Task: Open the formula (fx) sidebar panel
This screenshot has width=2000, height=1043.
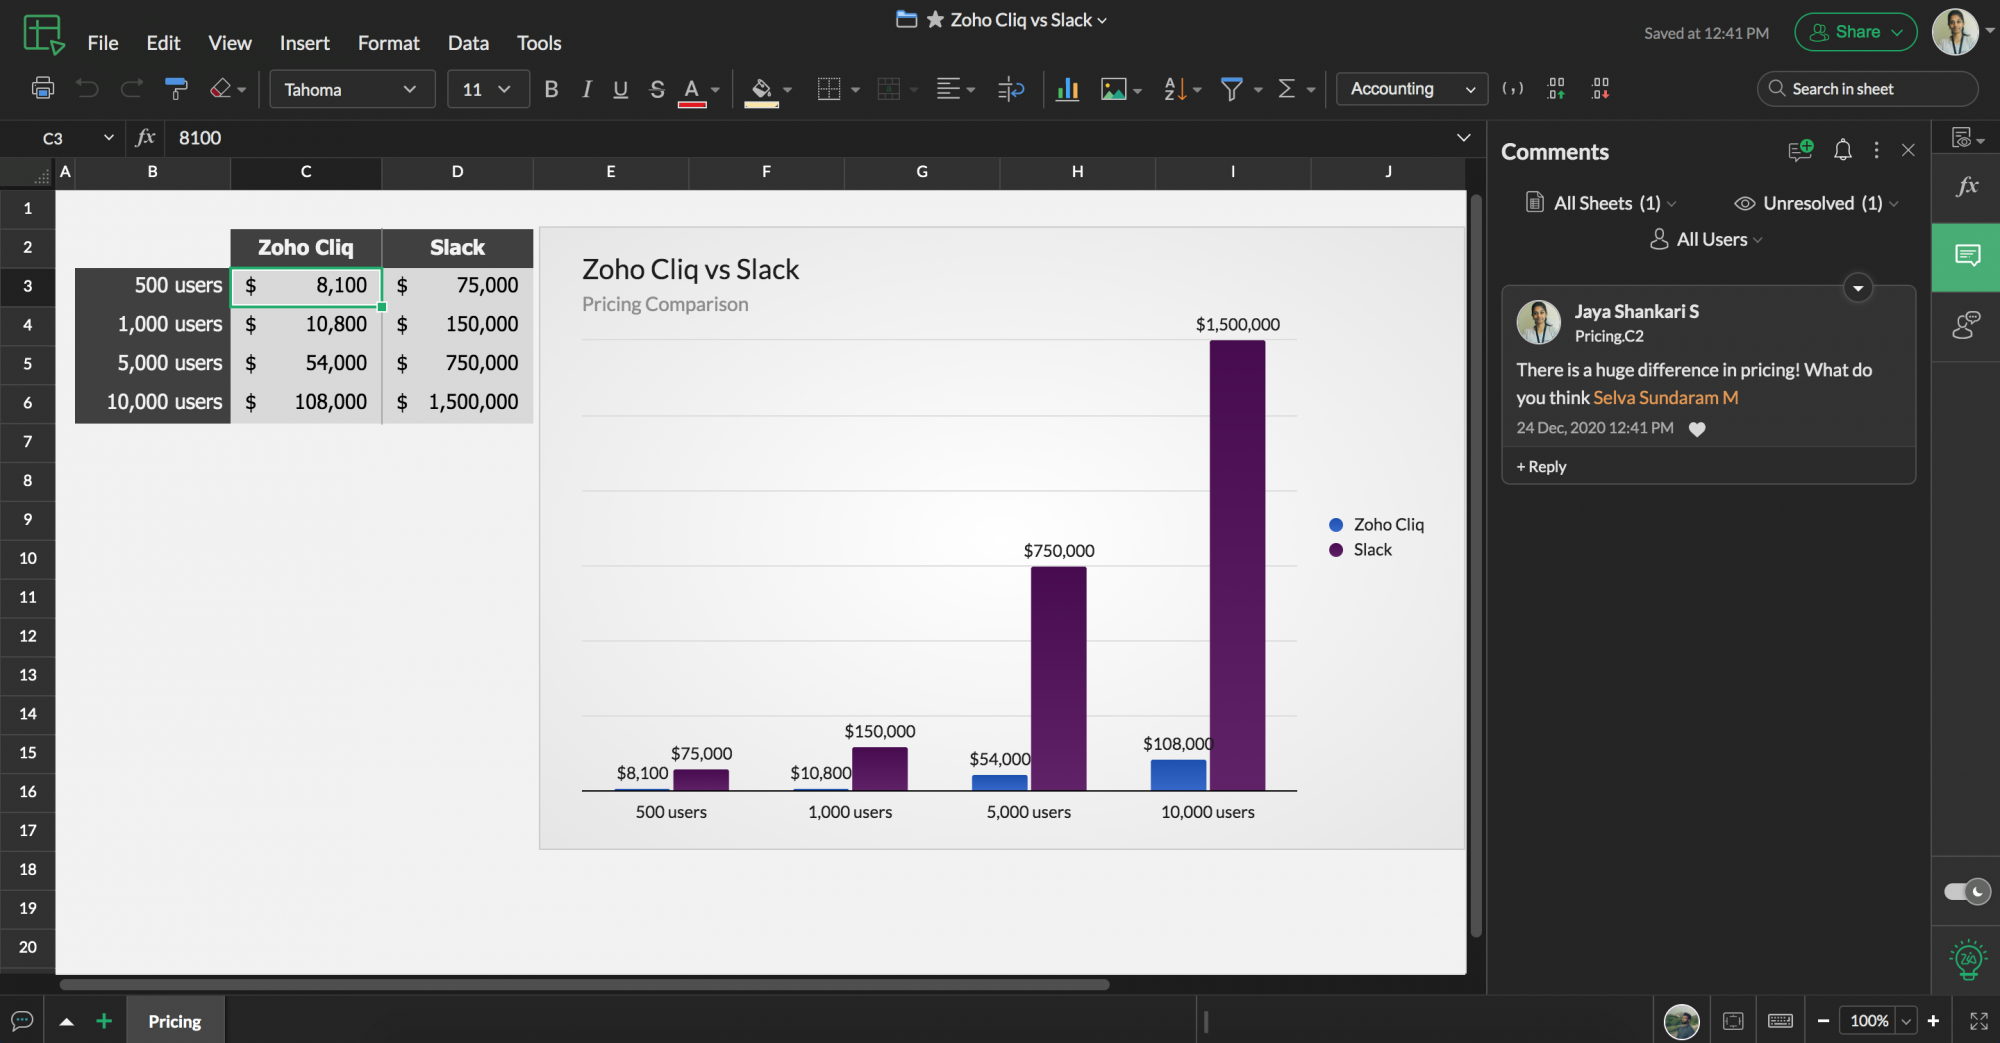Action: tap(1966, 185)
